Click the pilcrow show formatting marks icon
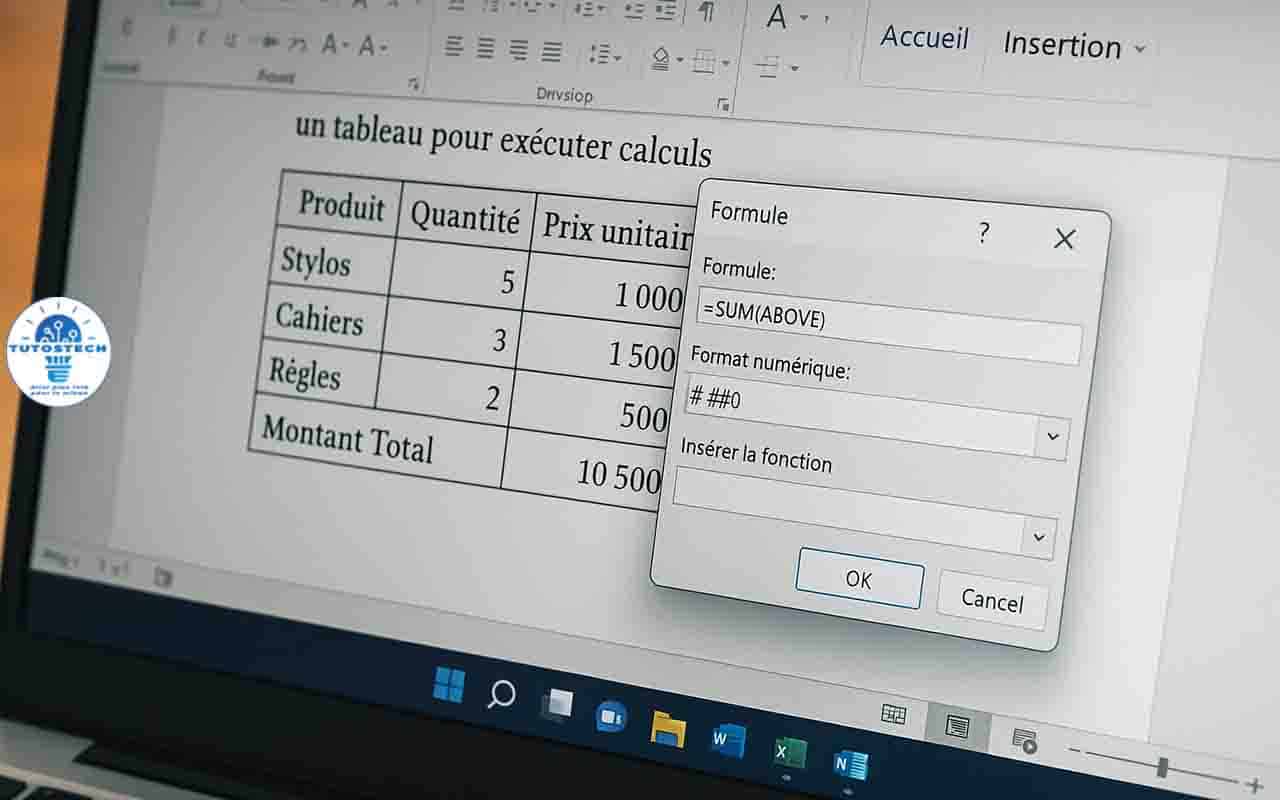Screen dimensions: 1280x800 [x=707, y=11]
